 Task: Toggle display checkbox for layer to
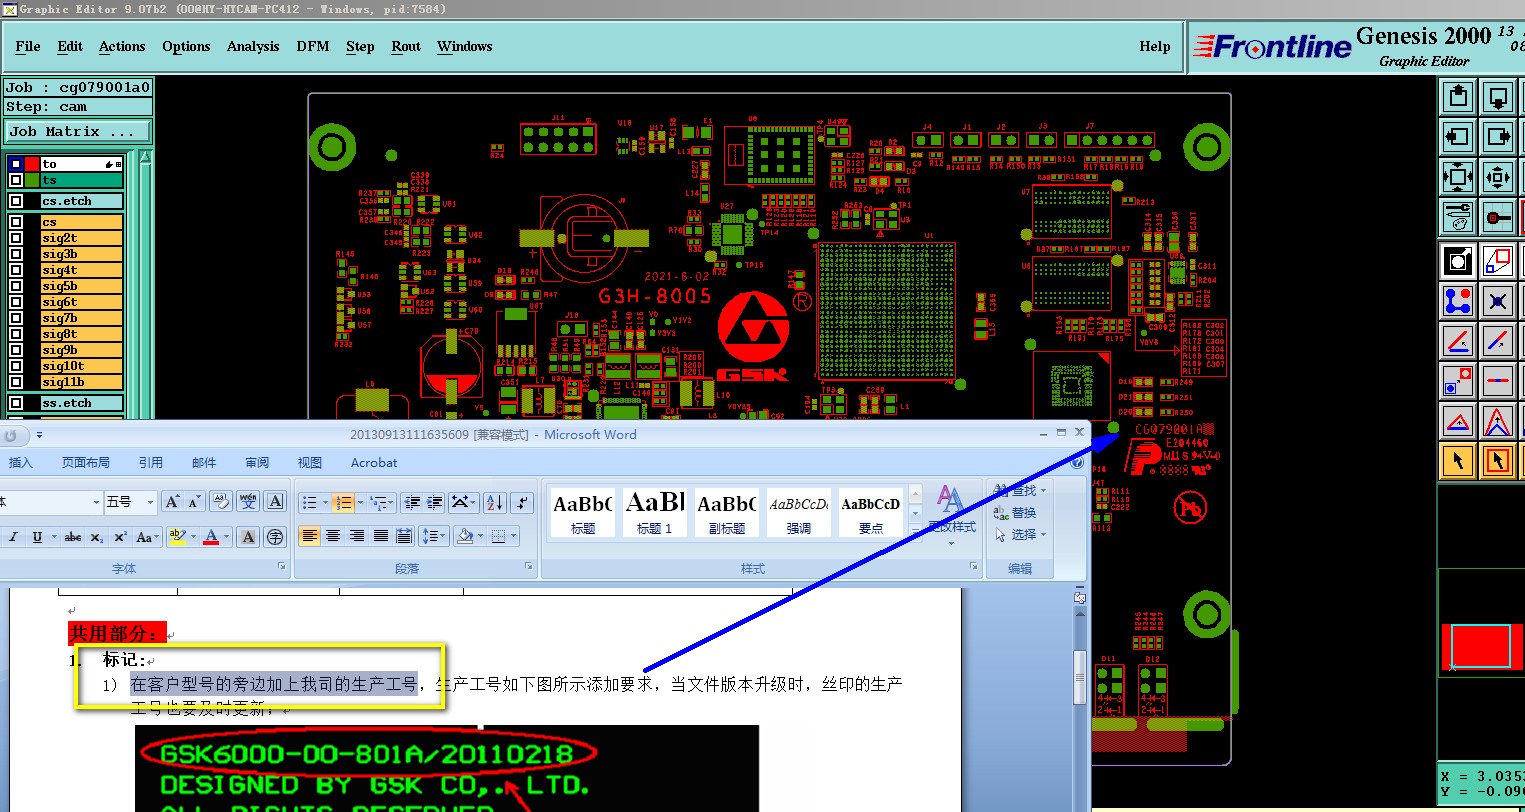[x=16, y=164]
